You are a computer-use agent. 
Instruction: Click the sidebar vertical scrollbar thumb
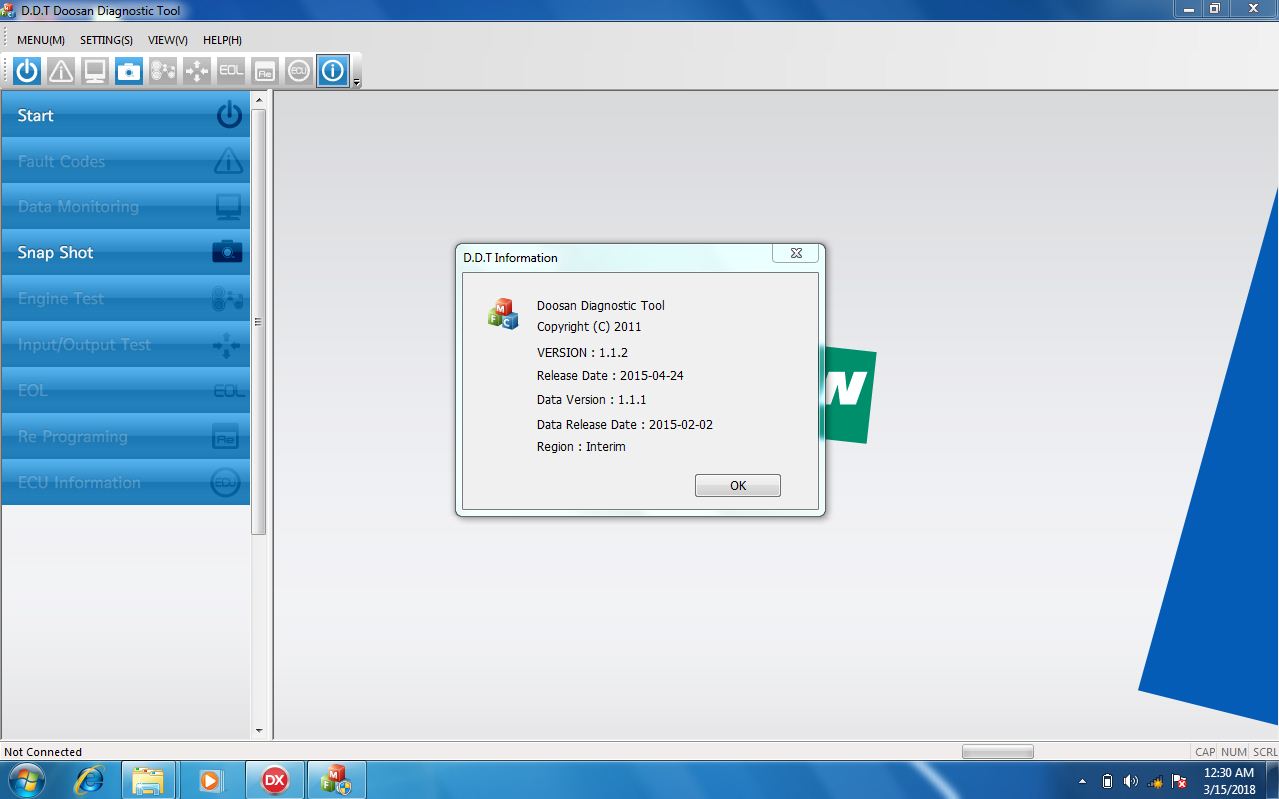[x=259, y=321]
